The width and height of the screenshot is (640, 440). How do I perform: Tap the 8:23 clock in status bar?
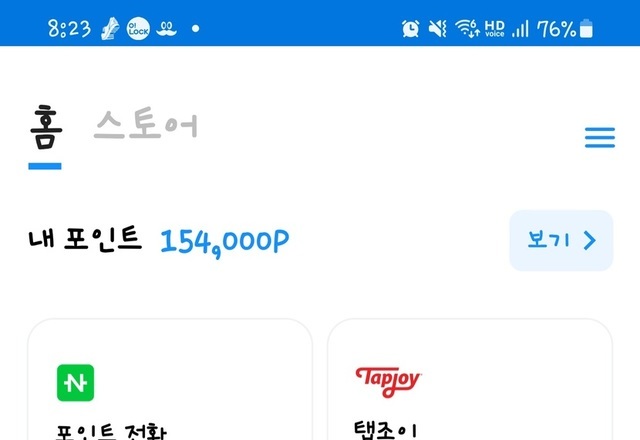(69, 29)
